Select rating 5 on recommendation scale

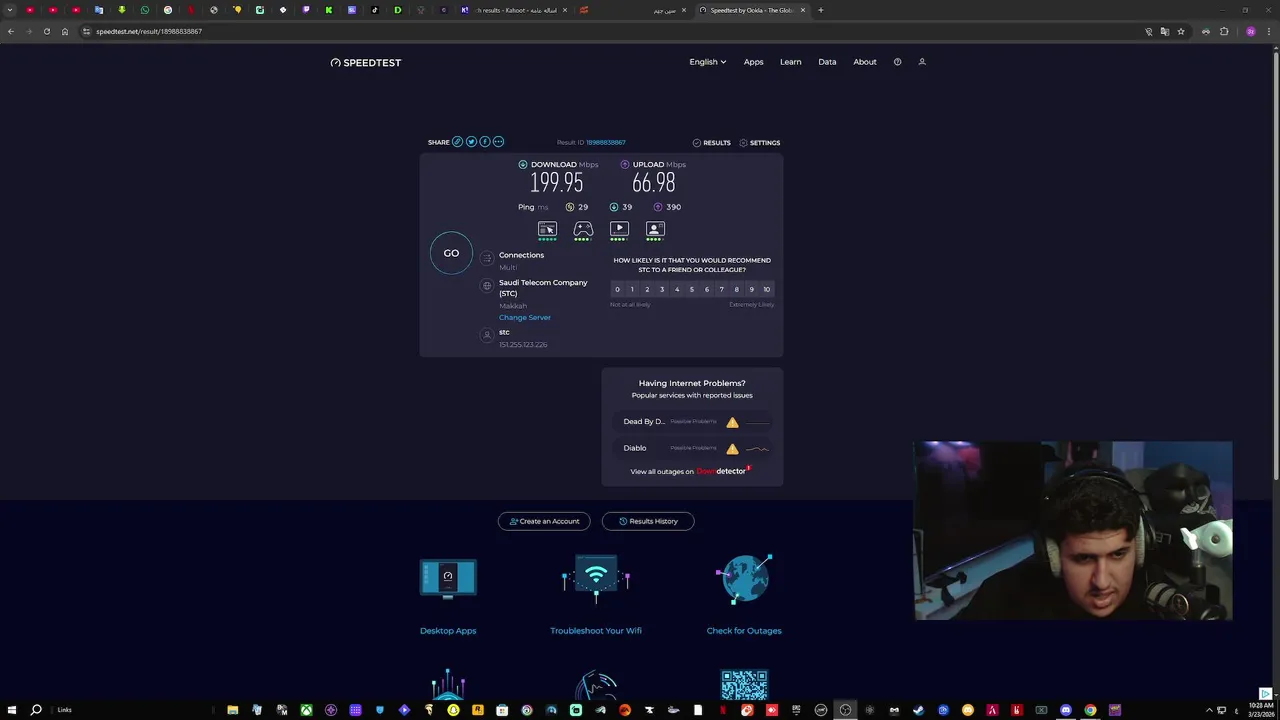pos(692,289)
